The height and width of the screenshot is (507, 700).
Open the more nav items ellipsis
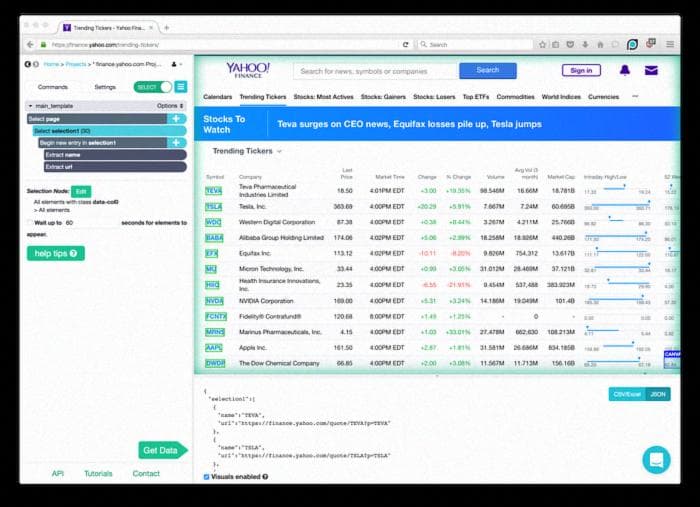pyautogui.click(x=635, y=96)
